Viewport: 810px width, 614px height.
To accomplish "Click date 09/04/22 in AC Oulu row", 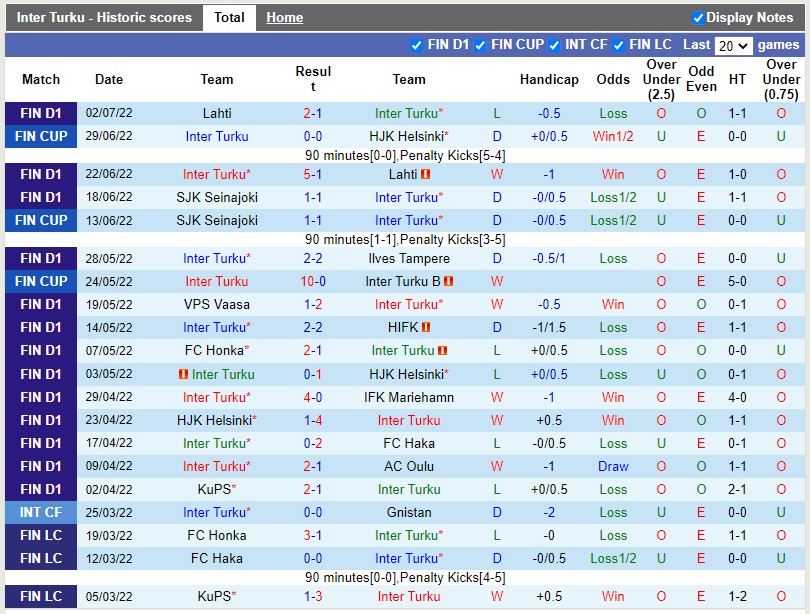I will [109, 466].
